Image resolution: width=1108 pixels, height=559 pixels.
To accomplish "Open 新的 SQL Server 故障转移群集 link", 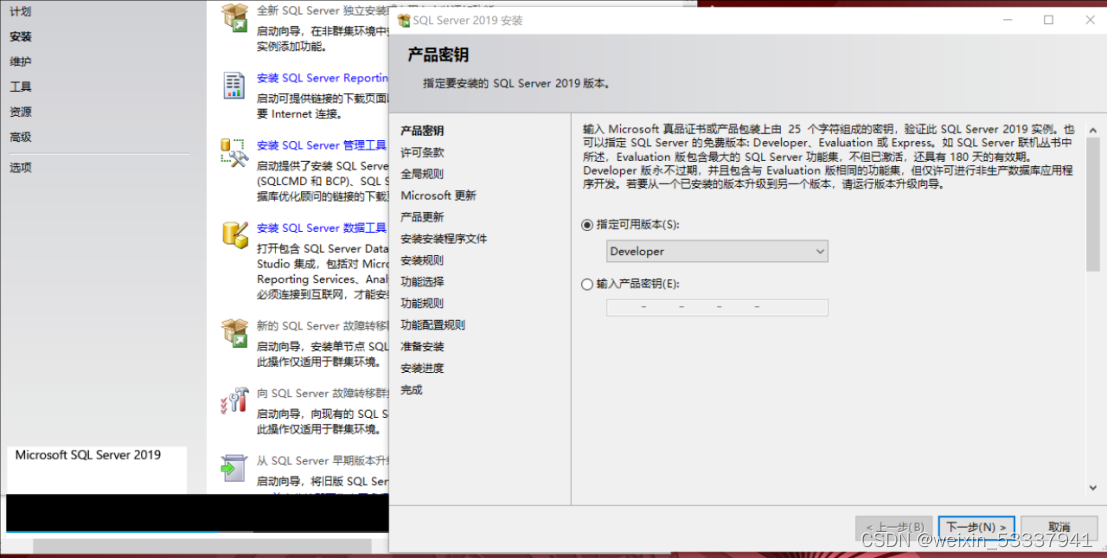I will pos(323,326).
